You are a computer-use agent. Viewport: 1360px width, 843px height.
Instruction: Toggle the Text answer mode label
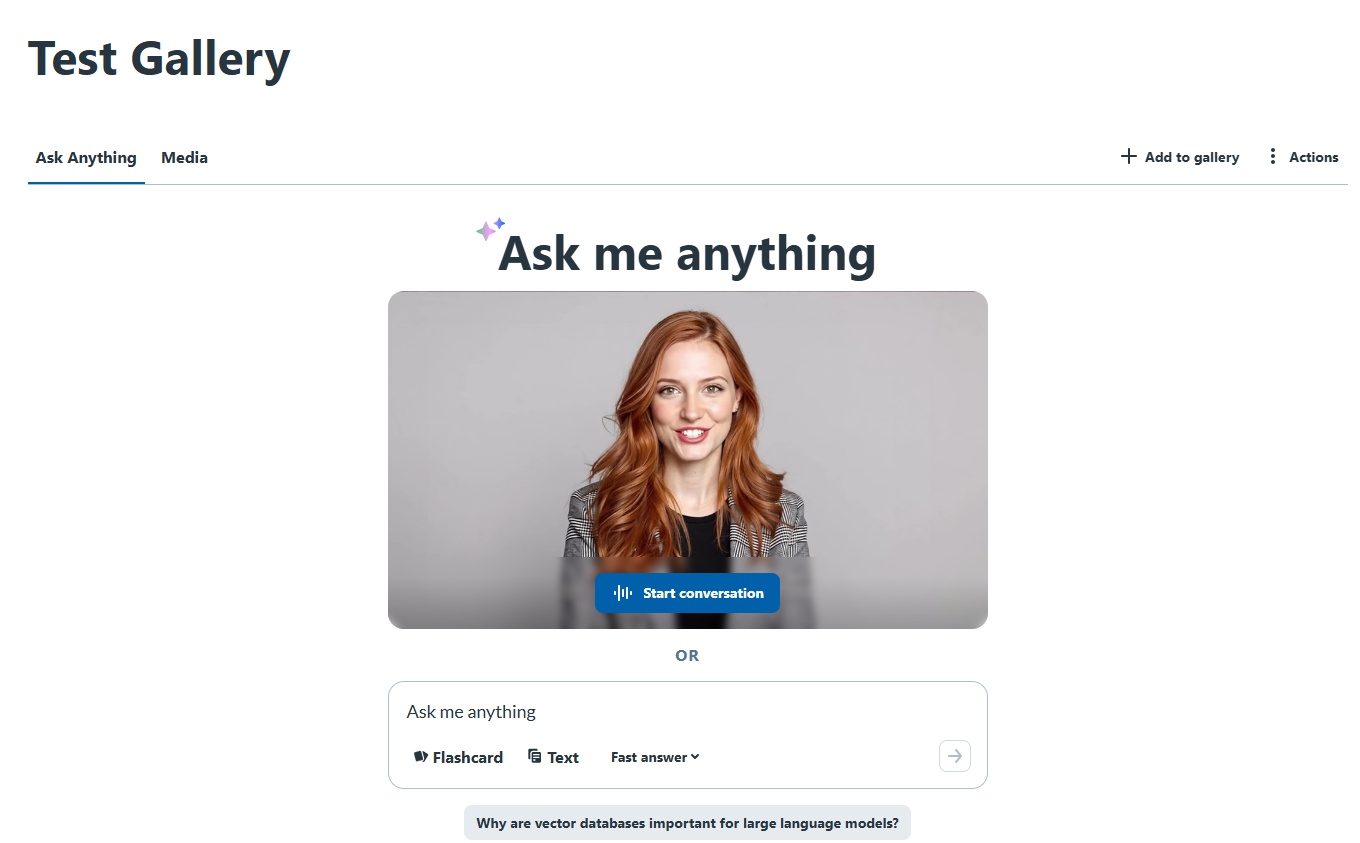(563, 757)
